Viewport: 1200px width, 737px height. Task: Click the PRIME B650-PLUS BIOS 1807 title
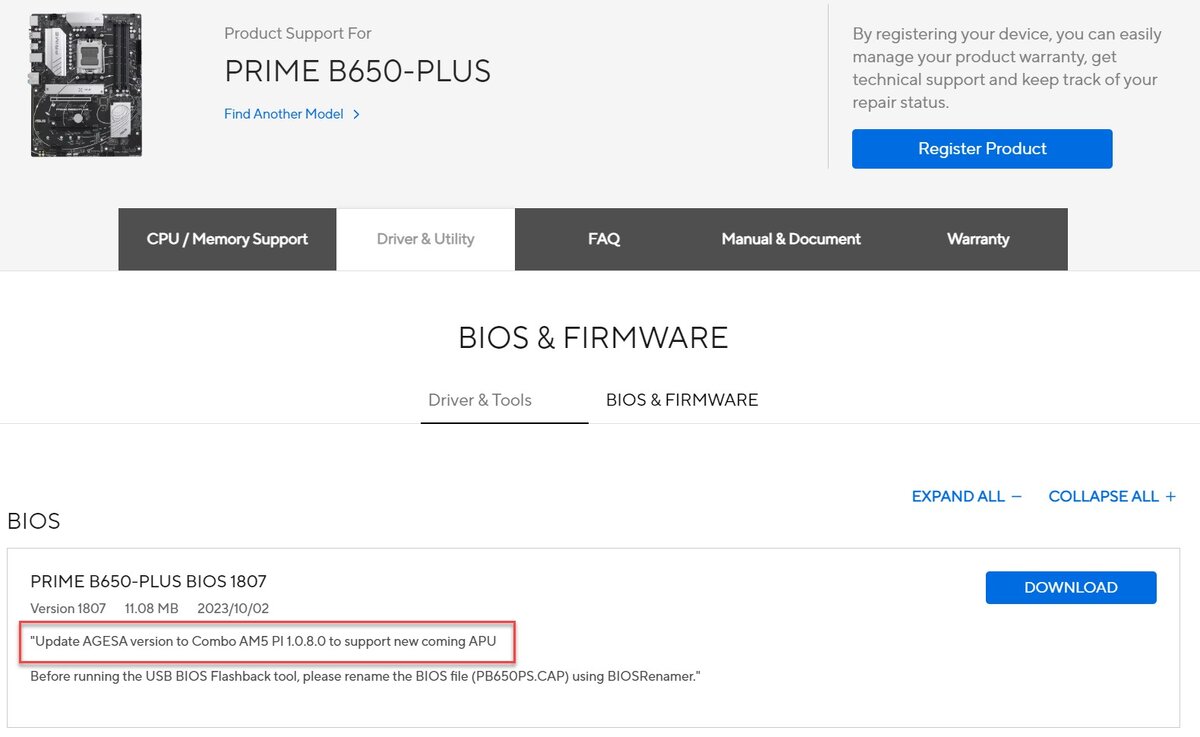[148, 581]
